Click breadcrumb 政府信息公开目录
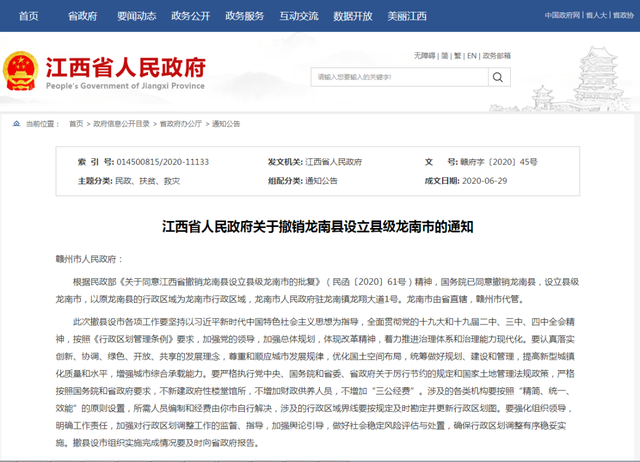Viewport: 640px width, 462px height. [121, 124]
